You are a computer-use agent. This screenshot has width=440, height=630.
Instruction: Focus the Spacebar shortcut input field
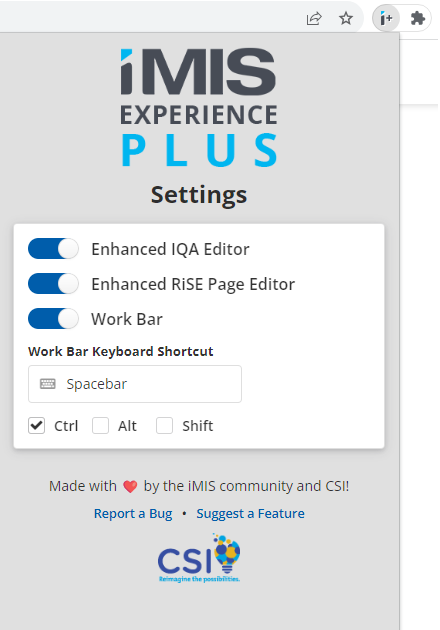tap(135, 384)
